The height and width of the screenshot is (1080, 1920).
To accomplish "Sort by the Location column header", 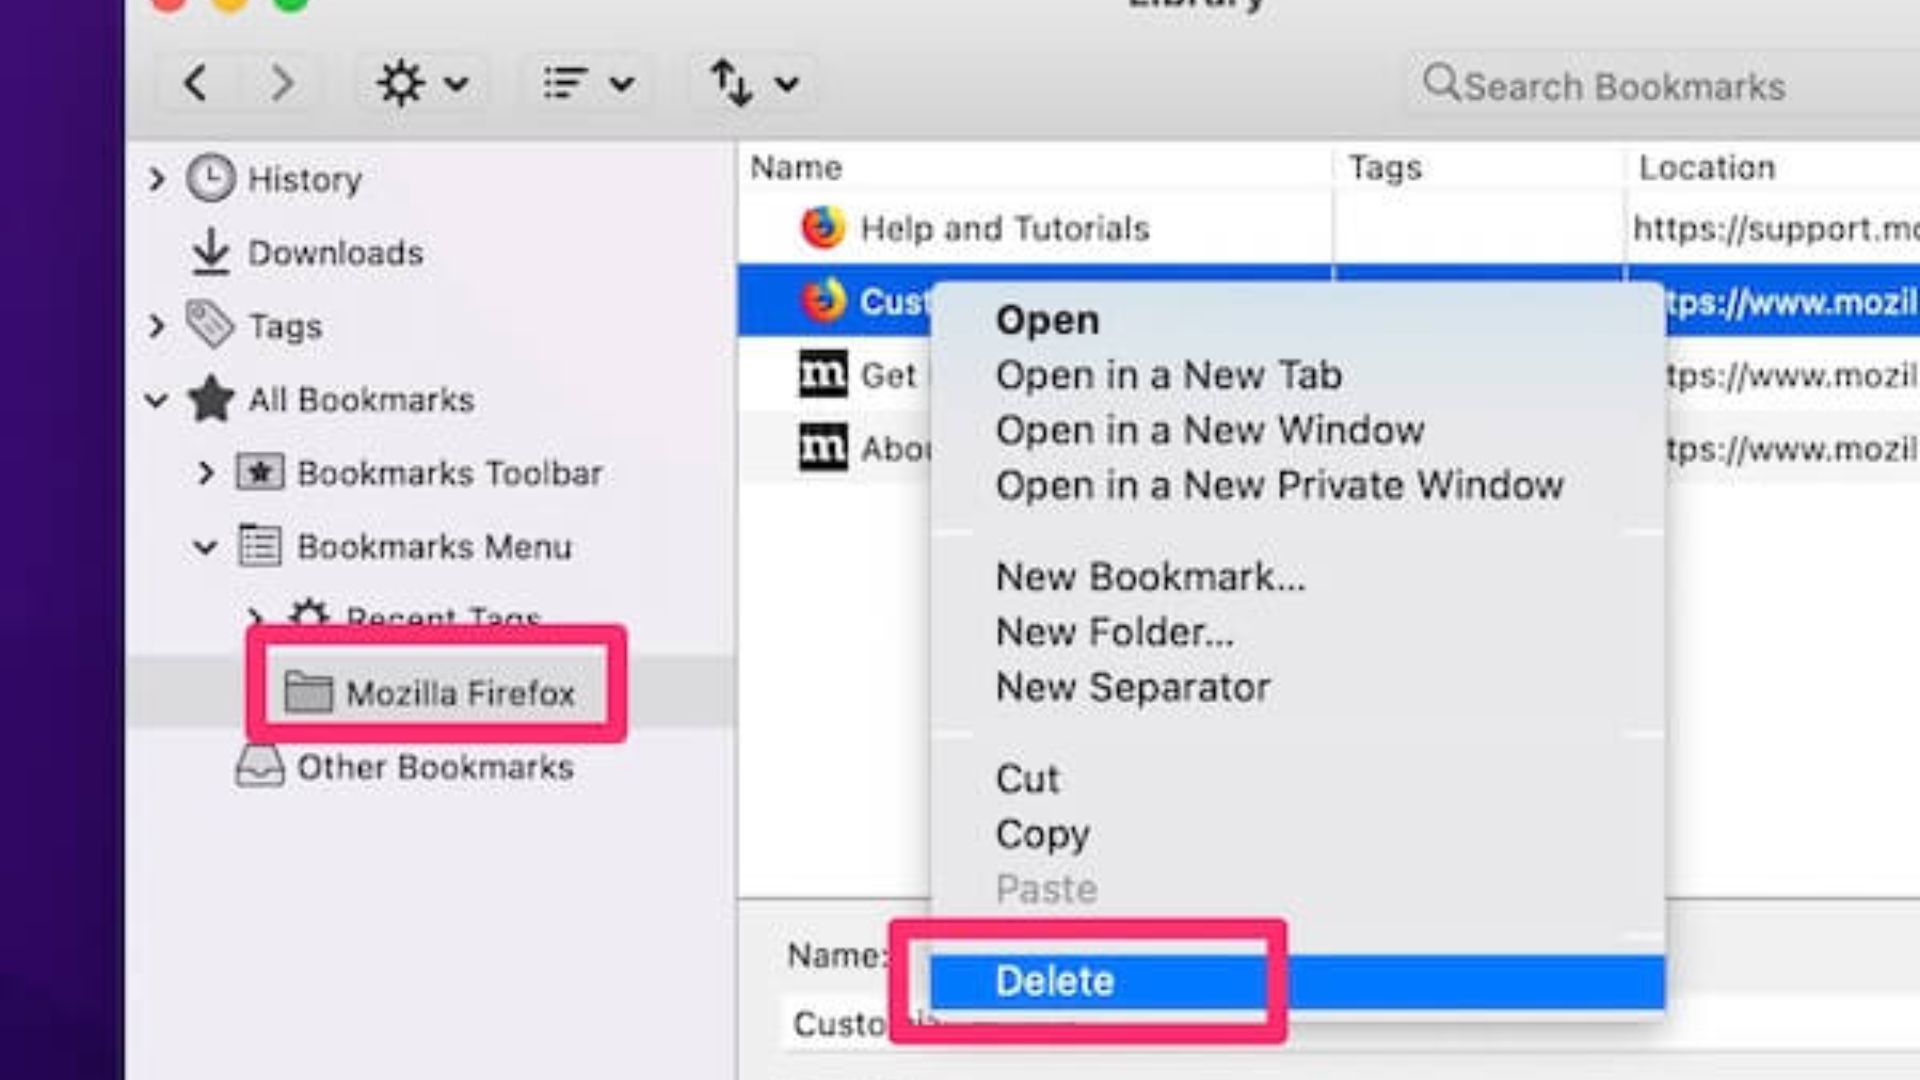I will coord(1706,168).
